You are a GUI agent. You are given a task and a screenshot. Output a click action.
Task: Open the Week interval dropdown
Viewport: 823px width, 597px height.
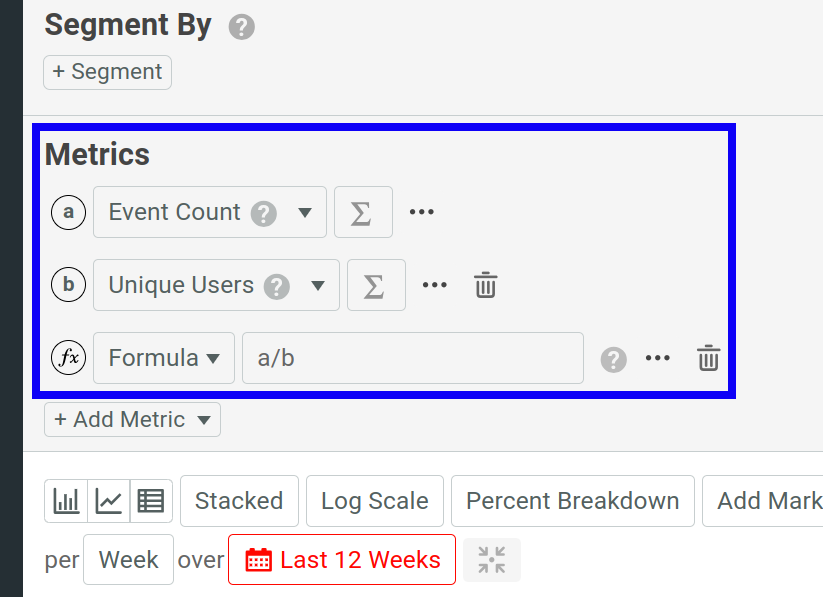click(128, 560)
